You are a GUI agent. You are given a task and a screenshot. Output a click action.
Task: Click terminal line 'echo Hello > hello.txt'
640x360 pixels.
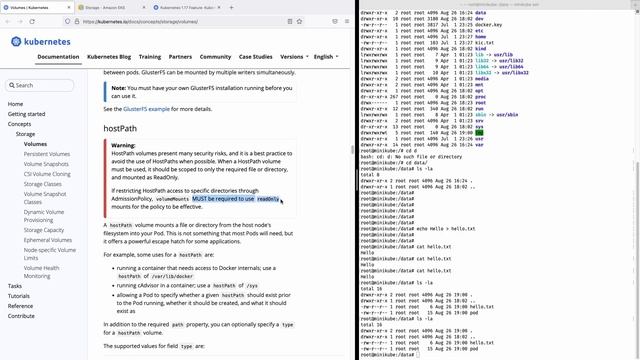418,229
